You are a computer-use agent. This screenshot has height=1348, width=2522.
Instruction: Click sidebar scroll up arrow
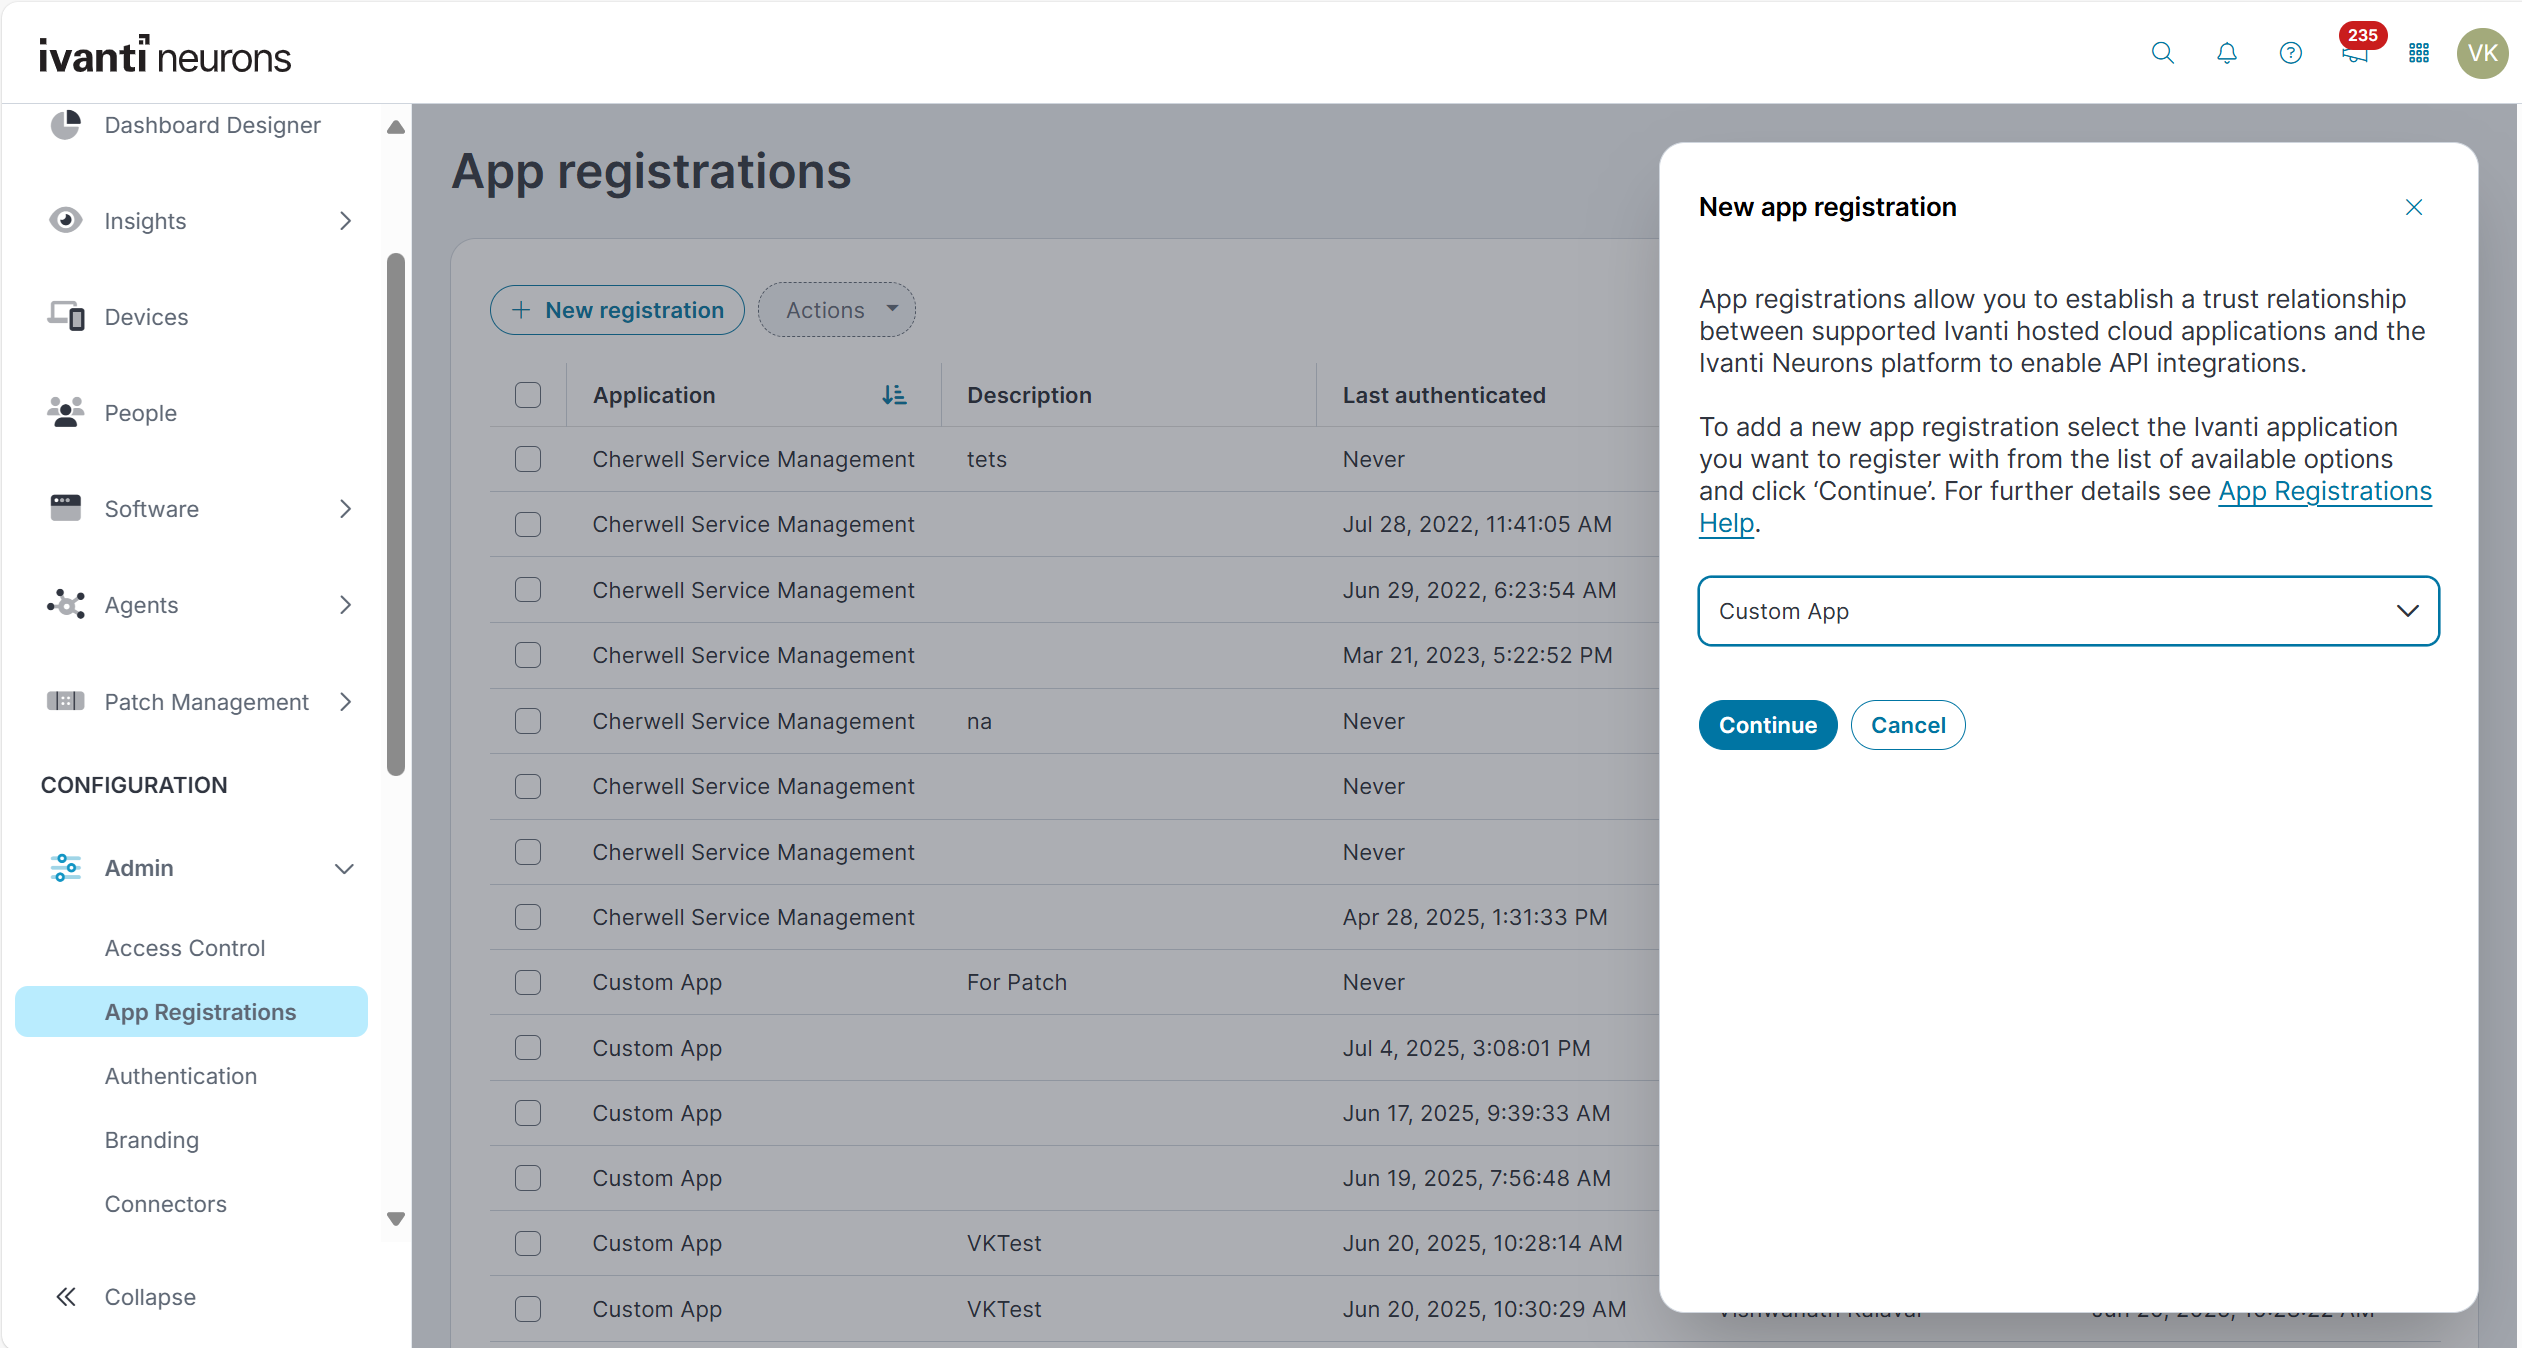point(396,127)
